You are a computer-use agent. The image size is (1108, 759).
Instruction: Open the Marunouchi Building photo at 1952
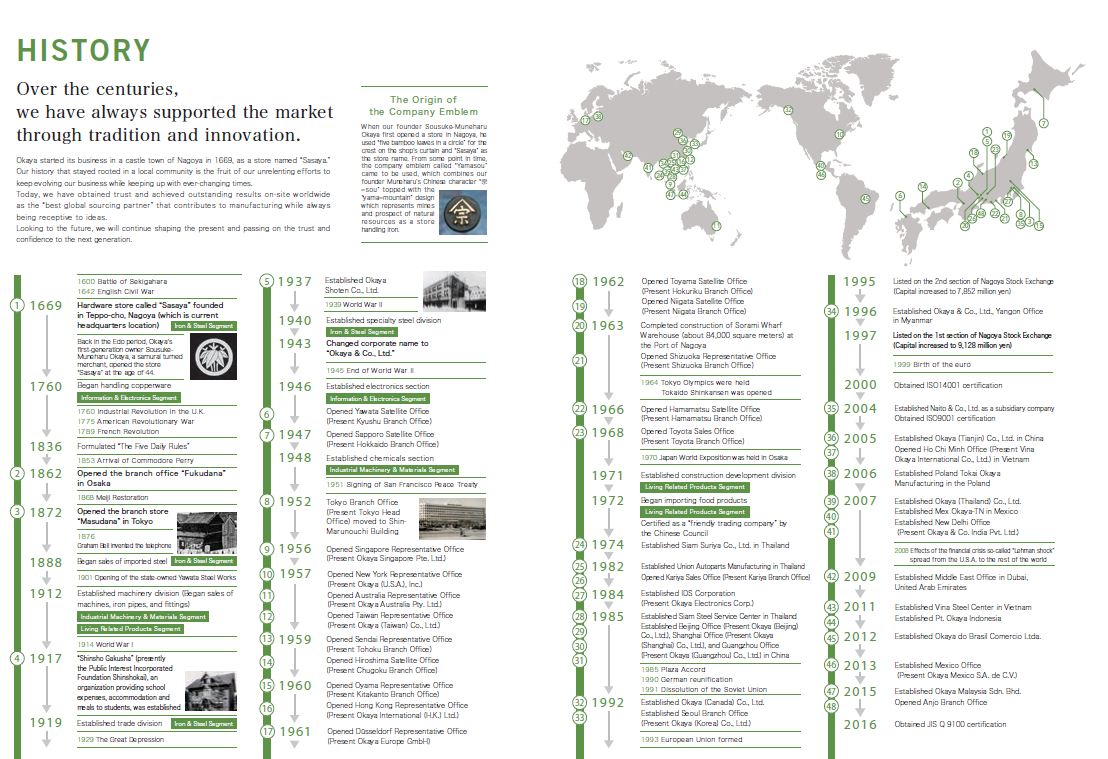click(452, 519)
